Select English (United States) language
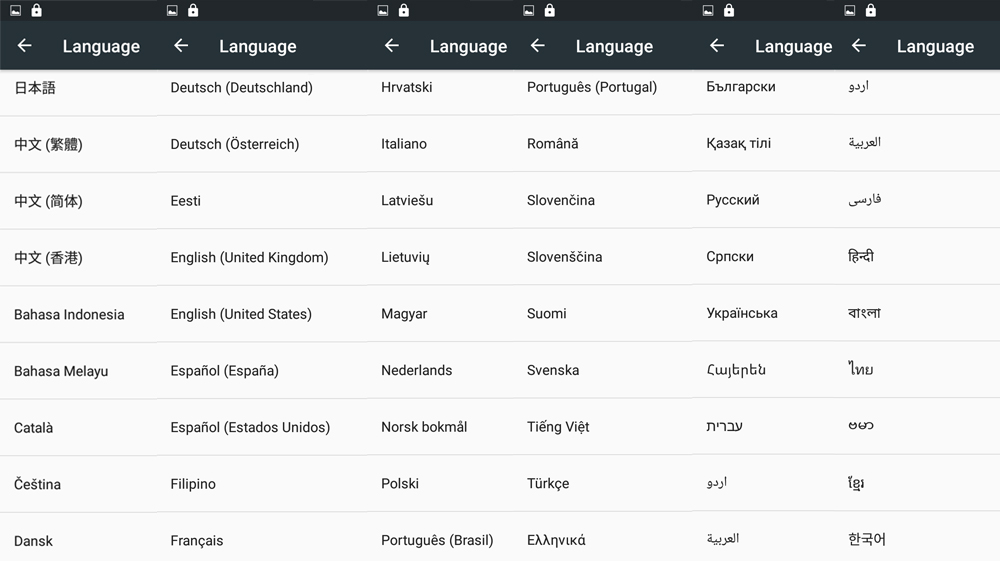This screenshot has width=1000, height=561. click(x=241, y=314)
